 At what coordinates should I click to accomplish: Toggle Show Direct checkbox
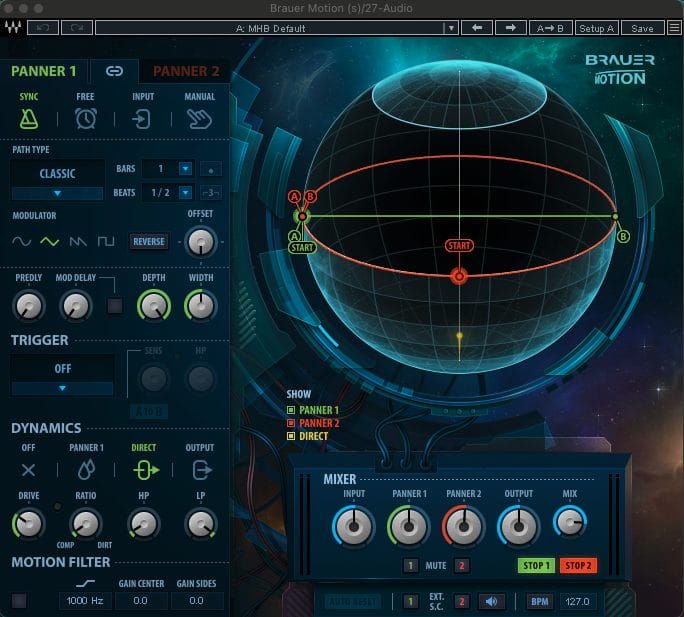tap(291, 436)
